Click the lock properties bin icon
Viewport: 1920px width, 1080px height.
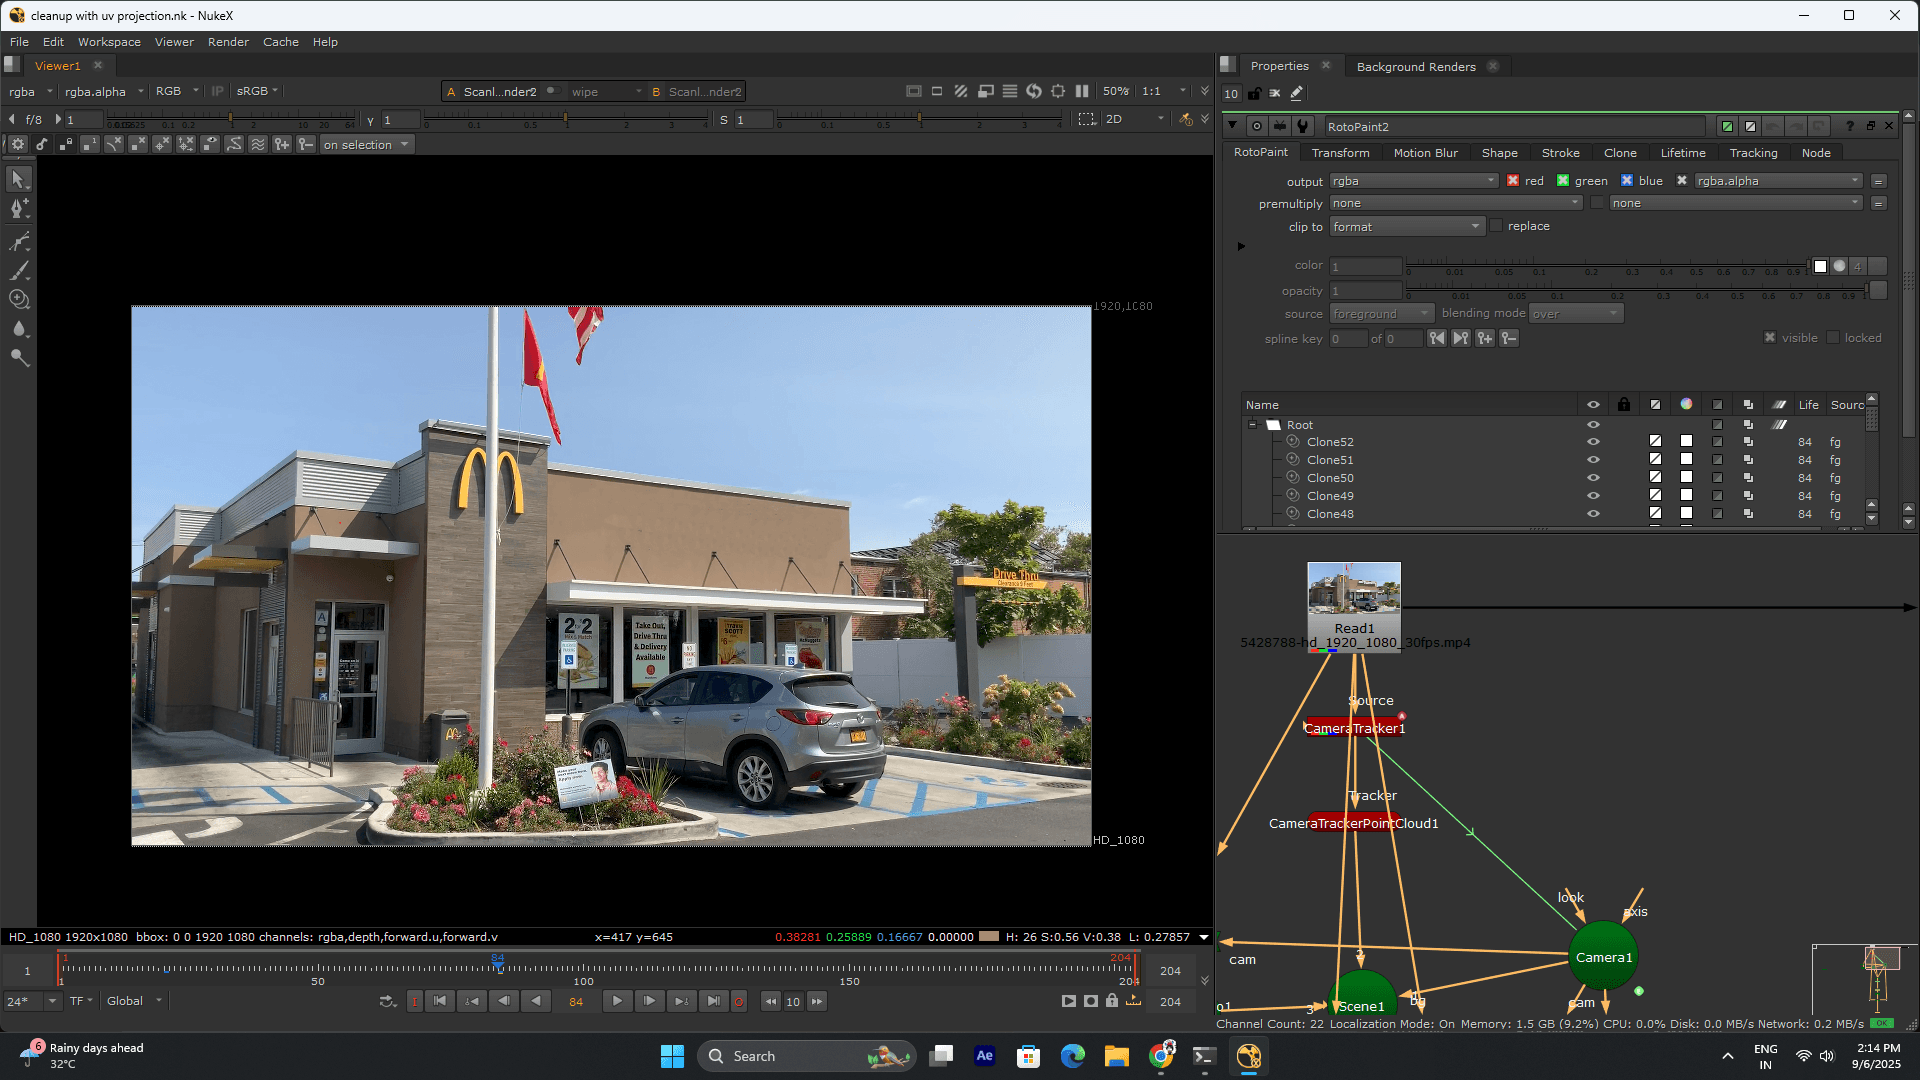pyautogui.click(x=1254, y=93)
